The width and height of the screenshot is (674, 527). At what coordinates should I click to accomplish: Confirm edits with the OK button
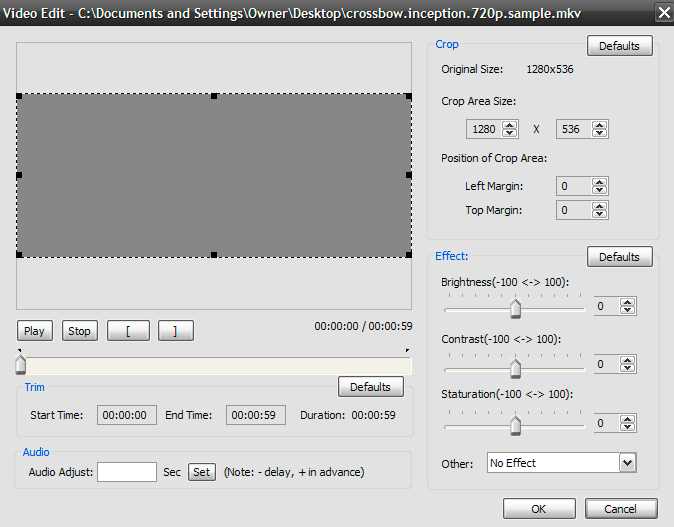[x=539, y=509]
